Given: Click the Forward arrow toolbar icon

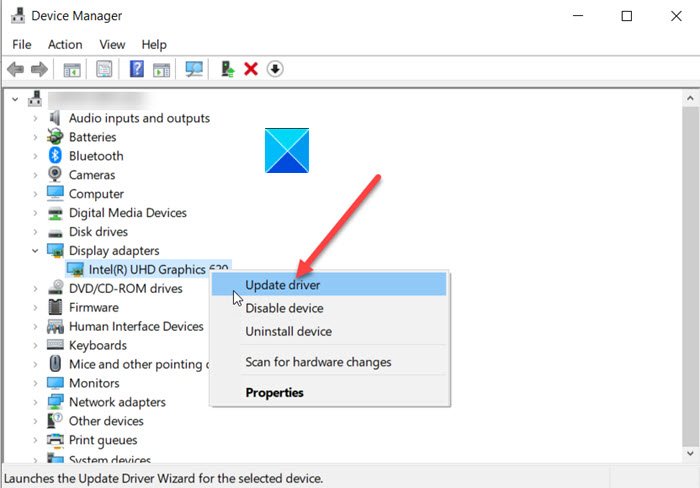Looking at the screenshot, I should click(39, 69).
